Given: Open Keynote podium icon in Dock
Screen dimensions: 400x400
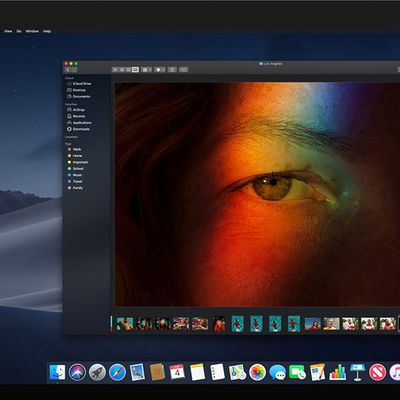Looking at the screenshot, I should 358,372.
